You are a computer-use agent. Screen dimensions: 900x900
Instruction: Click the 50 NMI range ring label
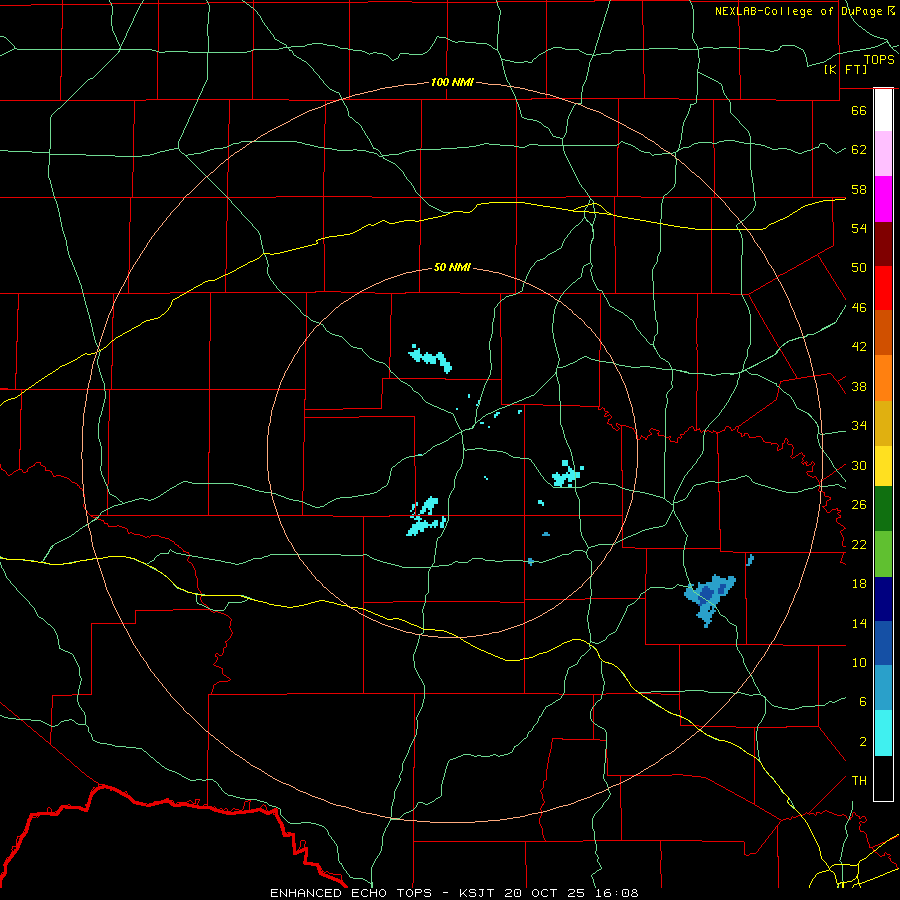pyautogui.click(x=452, y=267)
